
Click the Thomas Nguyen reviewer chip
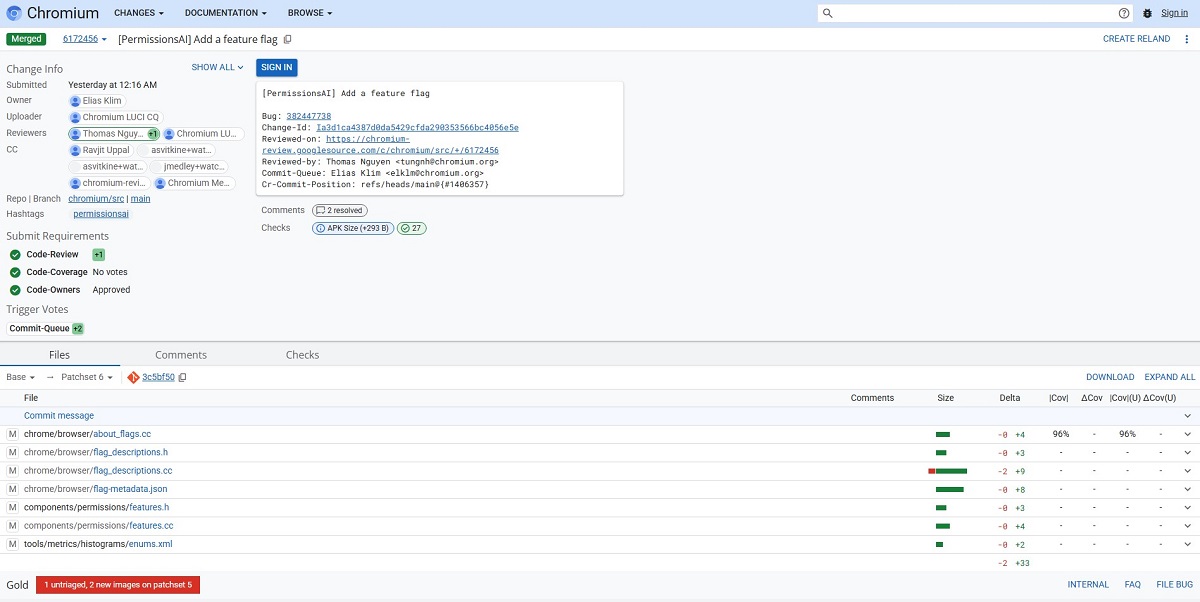(x=114, y=134)
